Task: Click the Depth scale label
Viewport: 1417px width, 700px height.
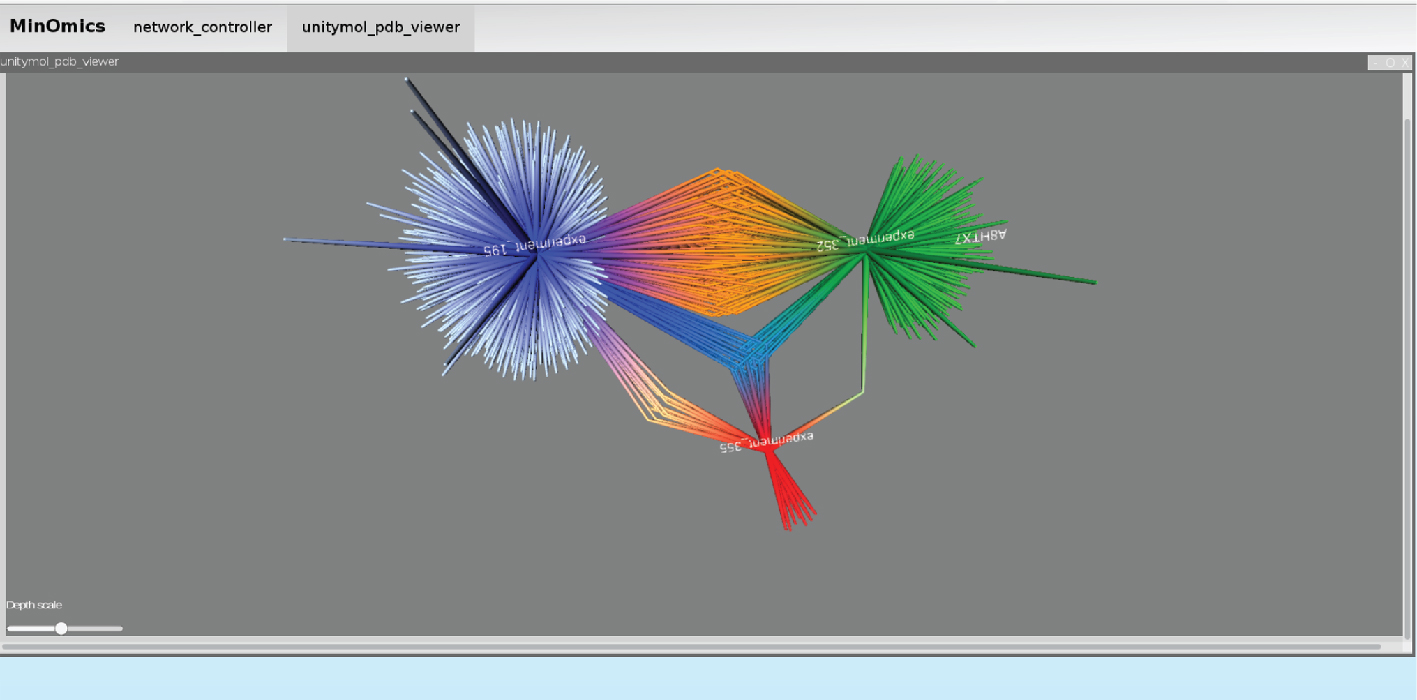Action: (34, 605)
